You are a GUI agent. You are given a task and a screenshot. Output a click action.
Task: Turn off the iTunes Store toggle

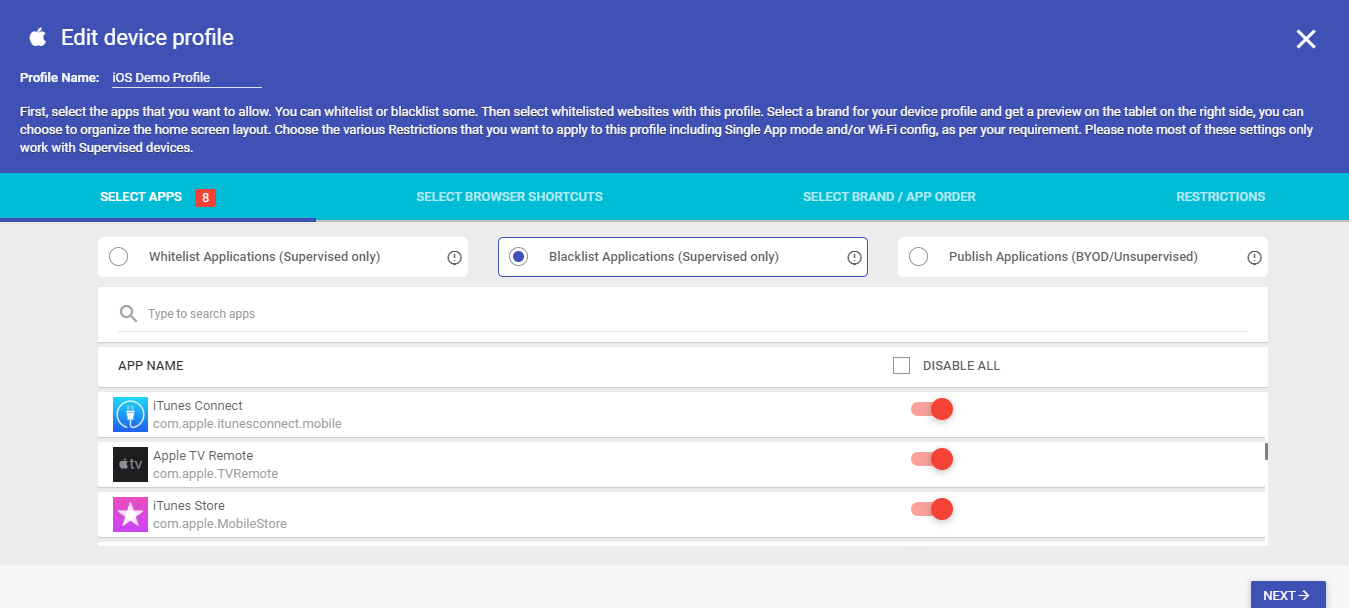[x=931, y=508]
